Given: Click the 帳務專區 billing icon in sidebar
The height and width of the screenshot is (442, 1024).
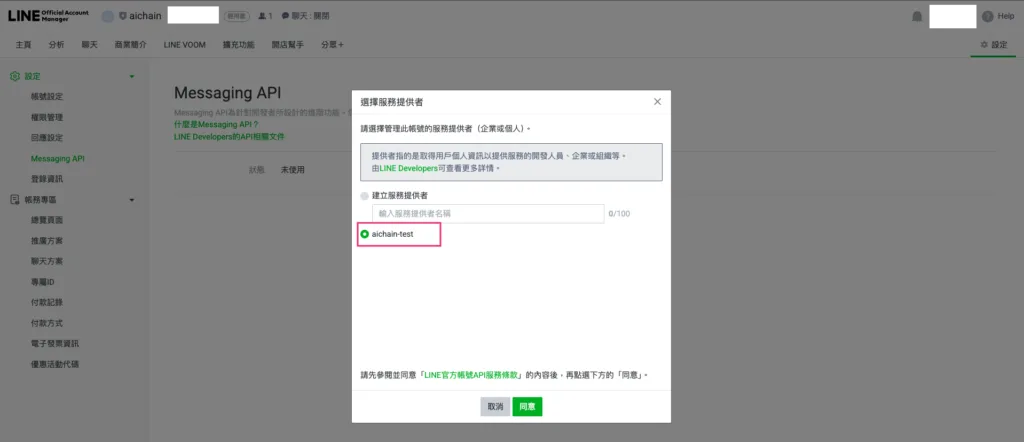Looking at the screenshot, I should click(15, 200).
